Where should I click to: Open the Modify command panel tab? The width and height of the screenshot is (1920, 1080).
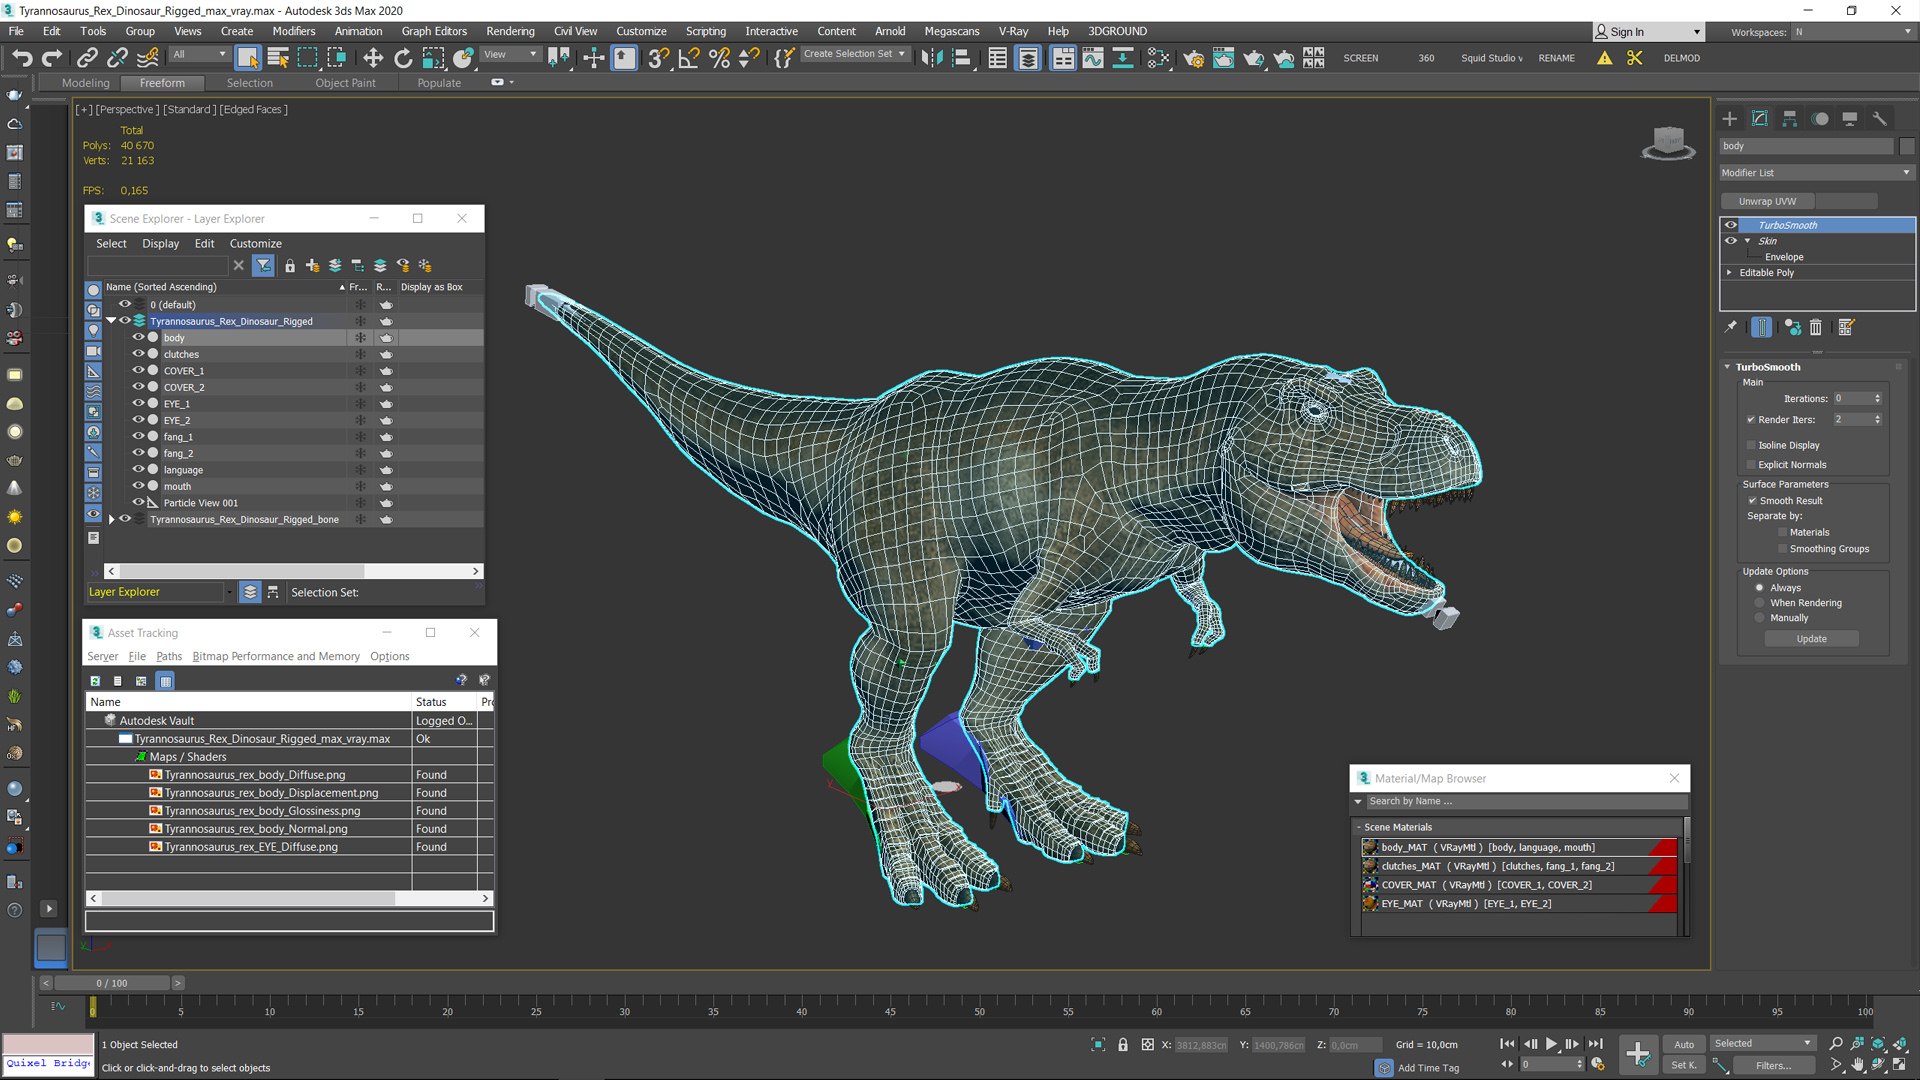tap(1760, 118)
